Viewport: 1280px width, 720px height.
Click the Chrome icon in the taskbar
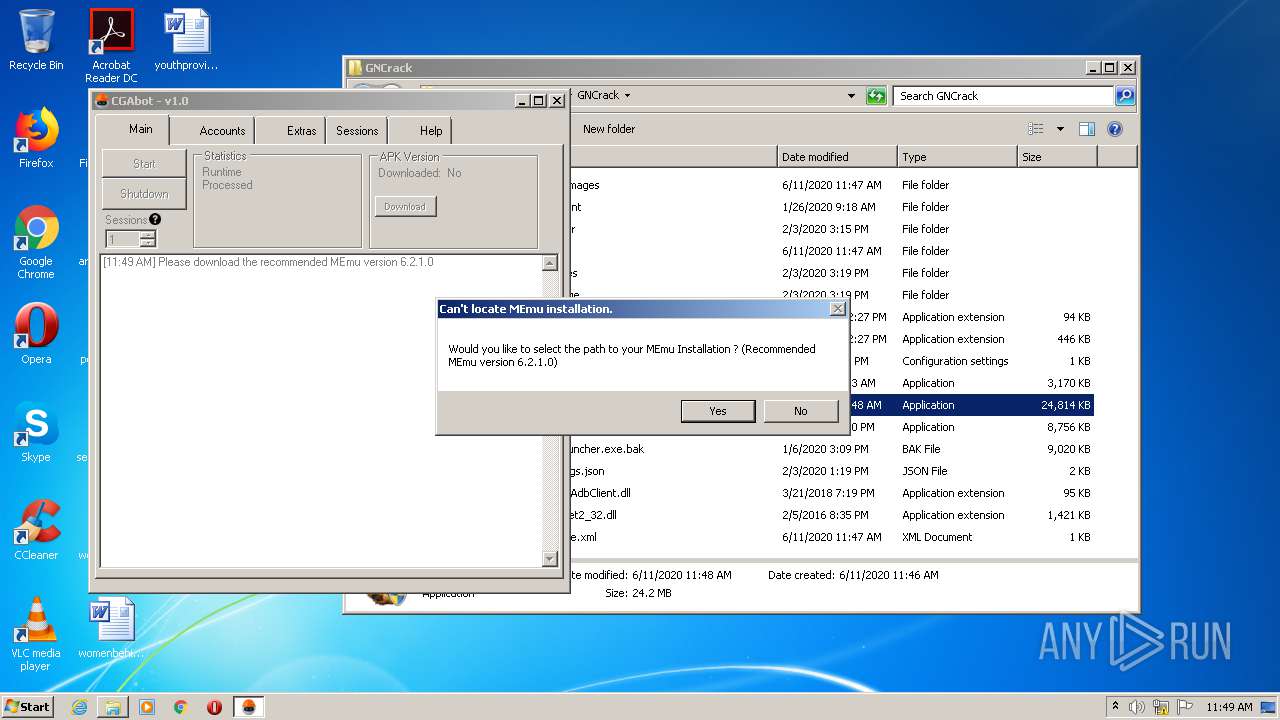[181, 707]
